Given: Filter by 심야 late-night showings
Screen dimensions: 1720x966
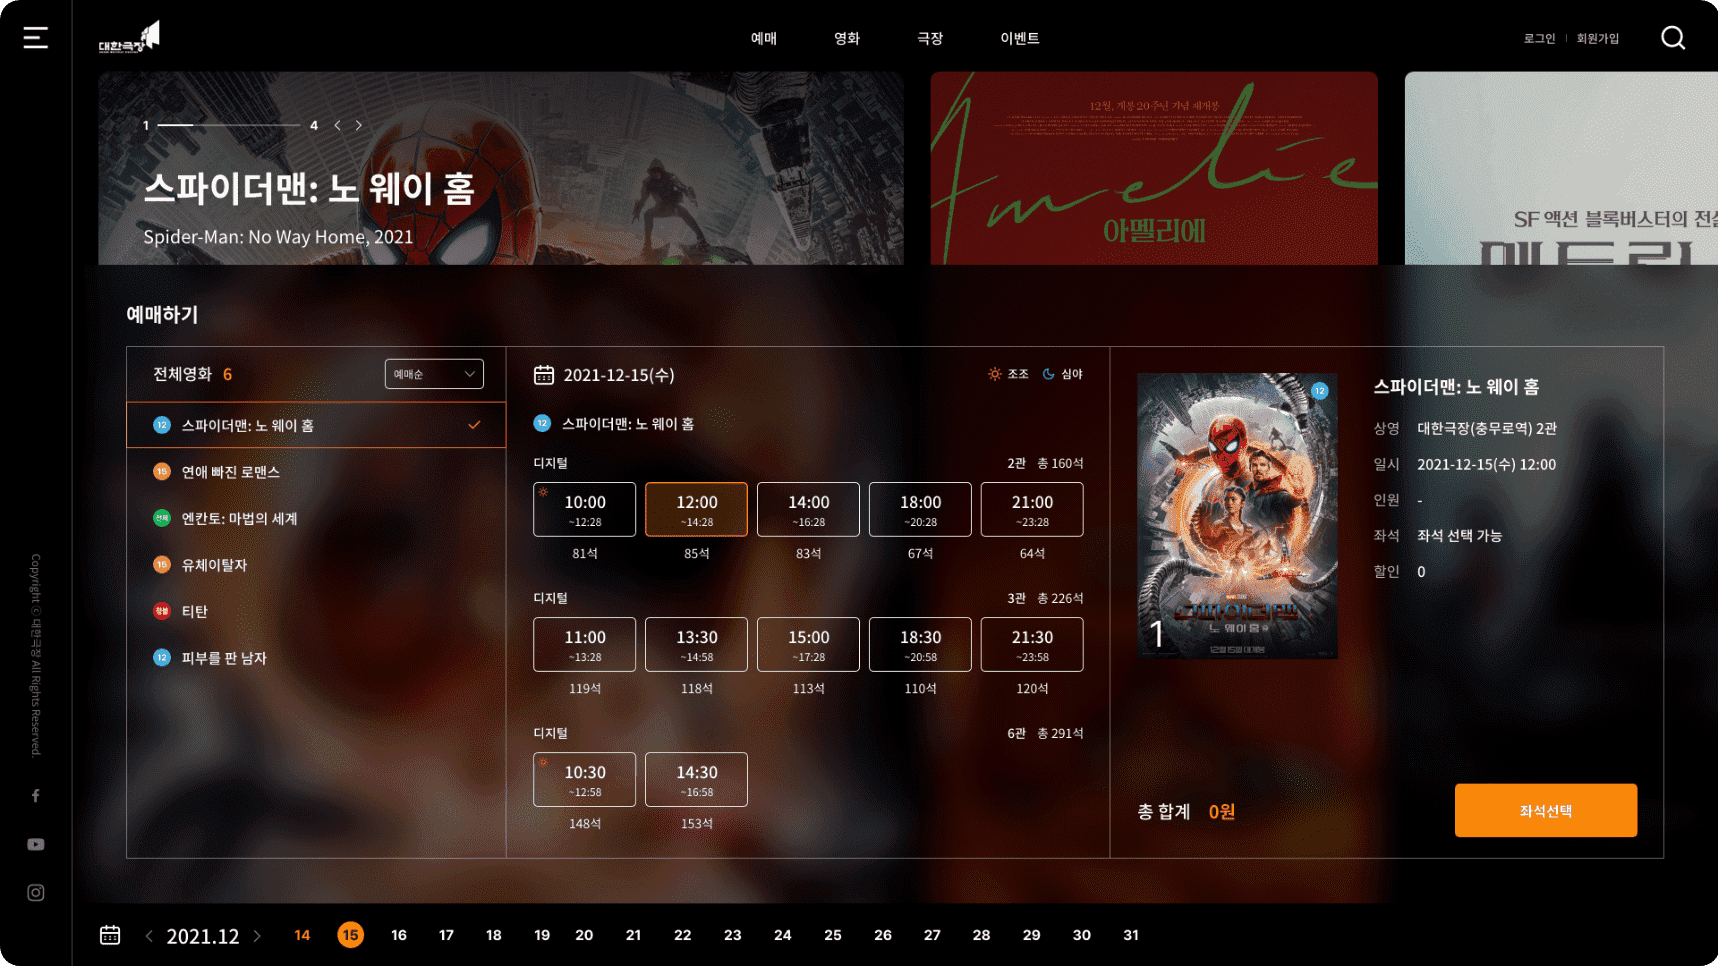Looking at the screenshot, I should pos(1063,374).
